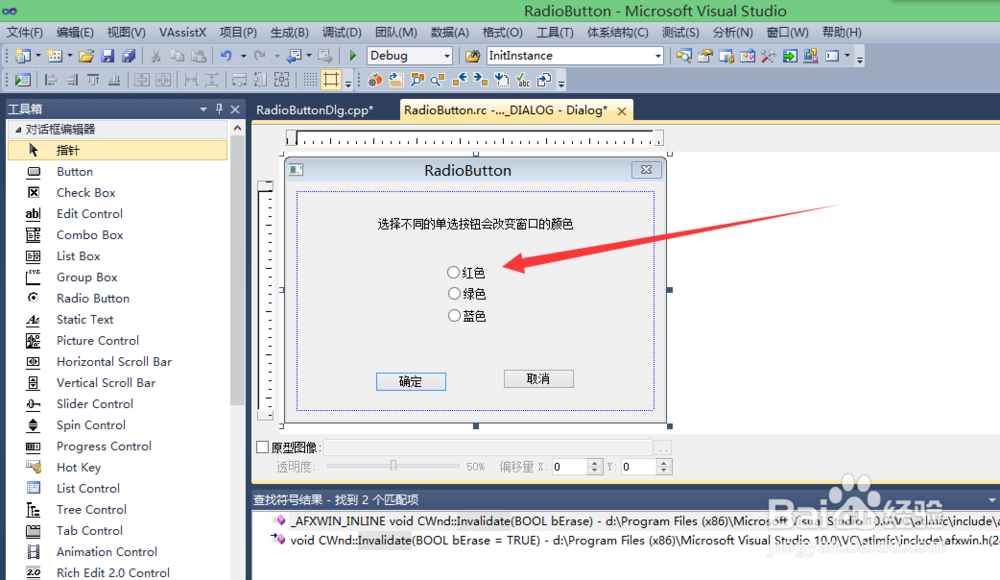Open the 查找符号结果 panel dropdown arrow

992,500
